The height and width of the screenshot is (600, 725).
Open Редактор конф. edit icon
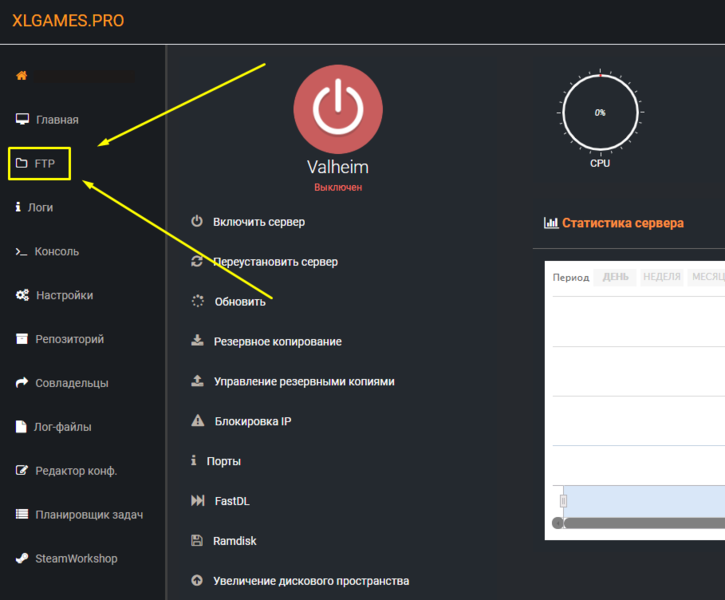[x=22, y=471]
